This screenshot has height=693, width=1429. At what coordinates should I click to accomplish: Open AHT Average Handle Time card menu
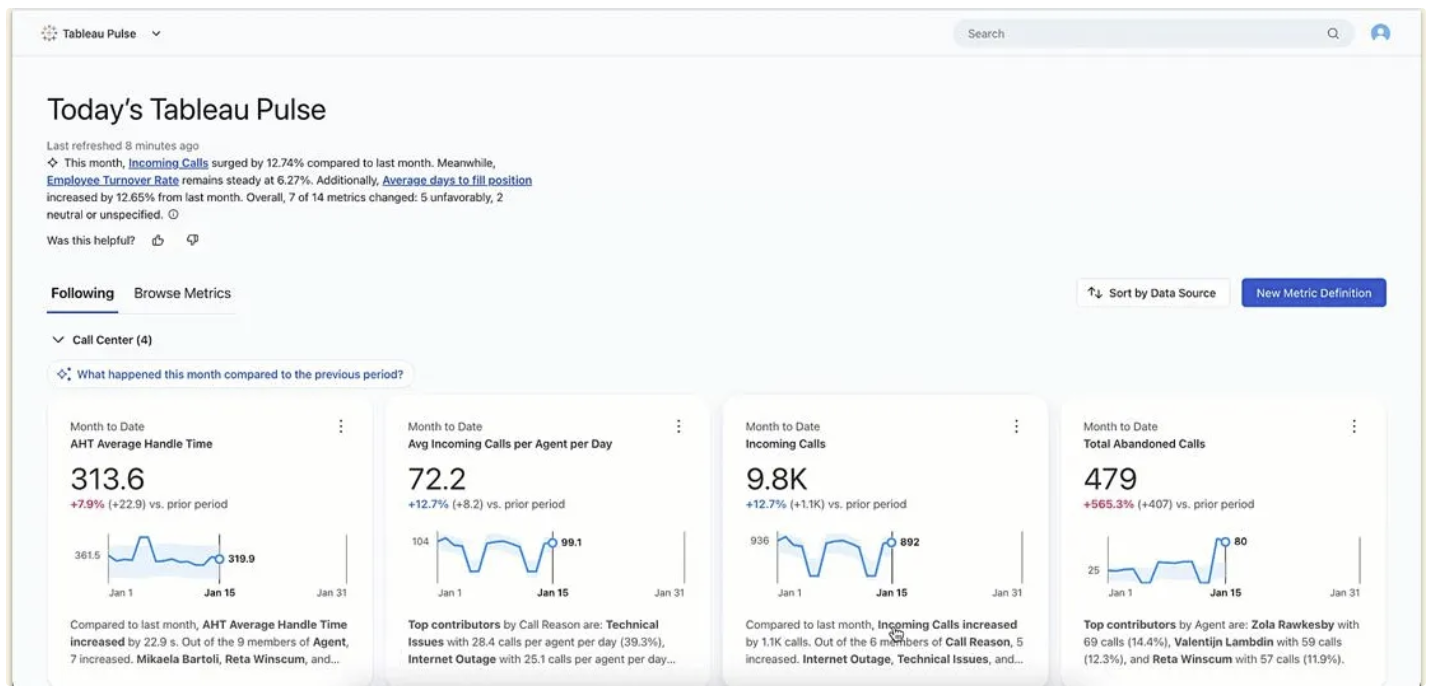(340, 426)
